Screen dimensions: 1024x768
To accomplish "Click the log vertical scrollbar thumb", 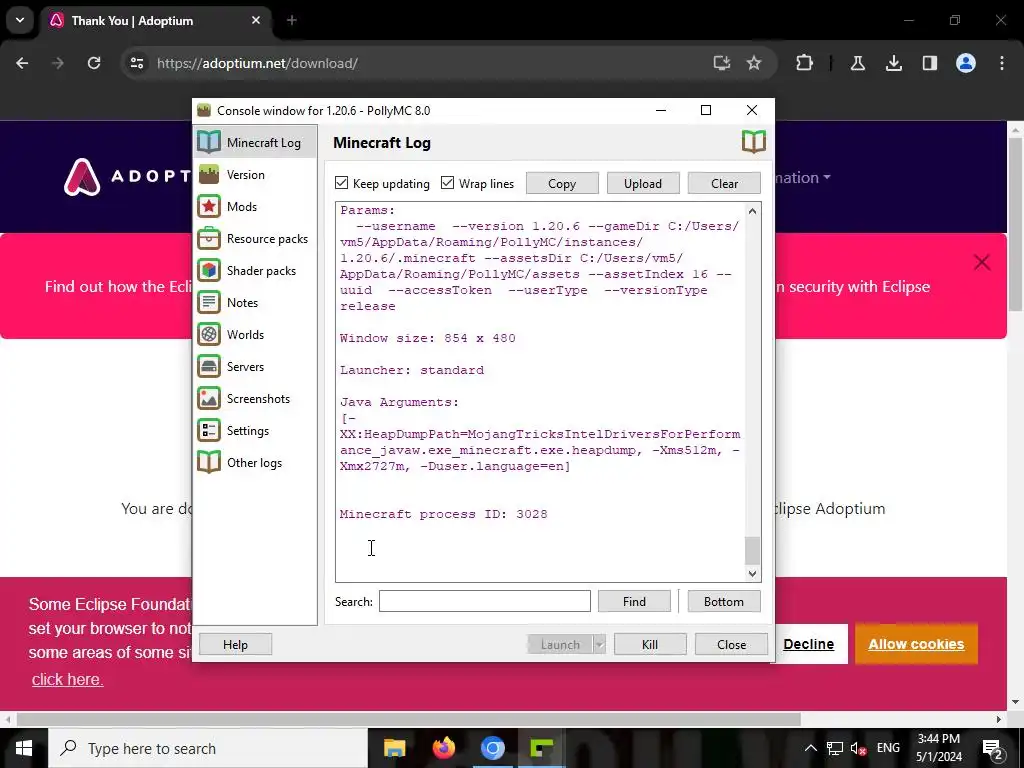I will pyautogui.click(x=752, y=551).
